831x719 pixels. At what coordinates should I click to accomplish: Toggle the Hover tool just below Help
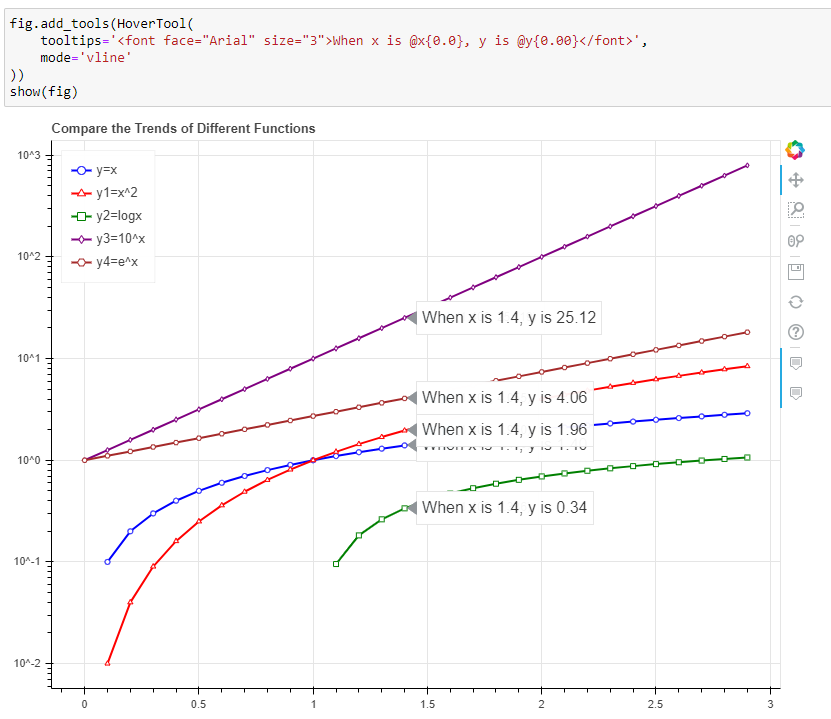[x=795, y=363]
